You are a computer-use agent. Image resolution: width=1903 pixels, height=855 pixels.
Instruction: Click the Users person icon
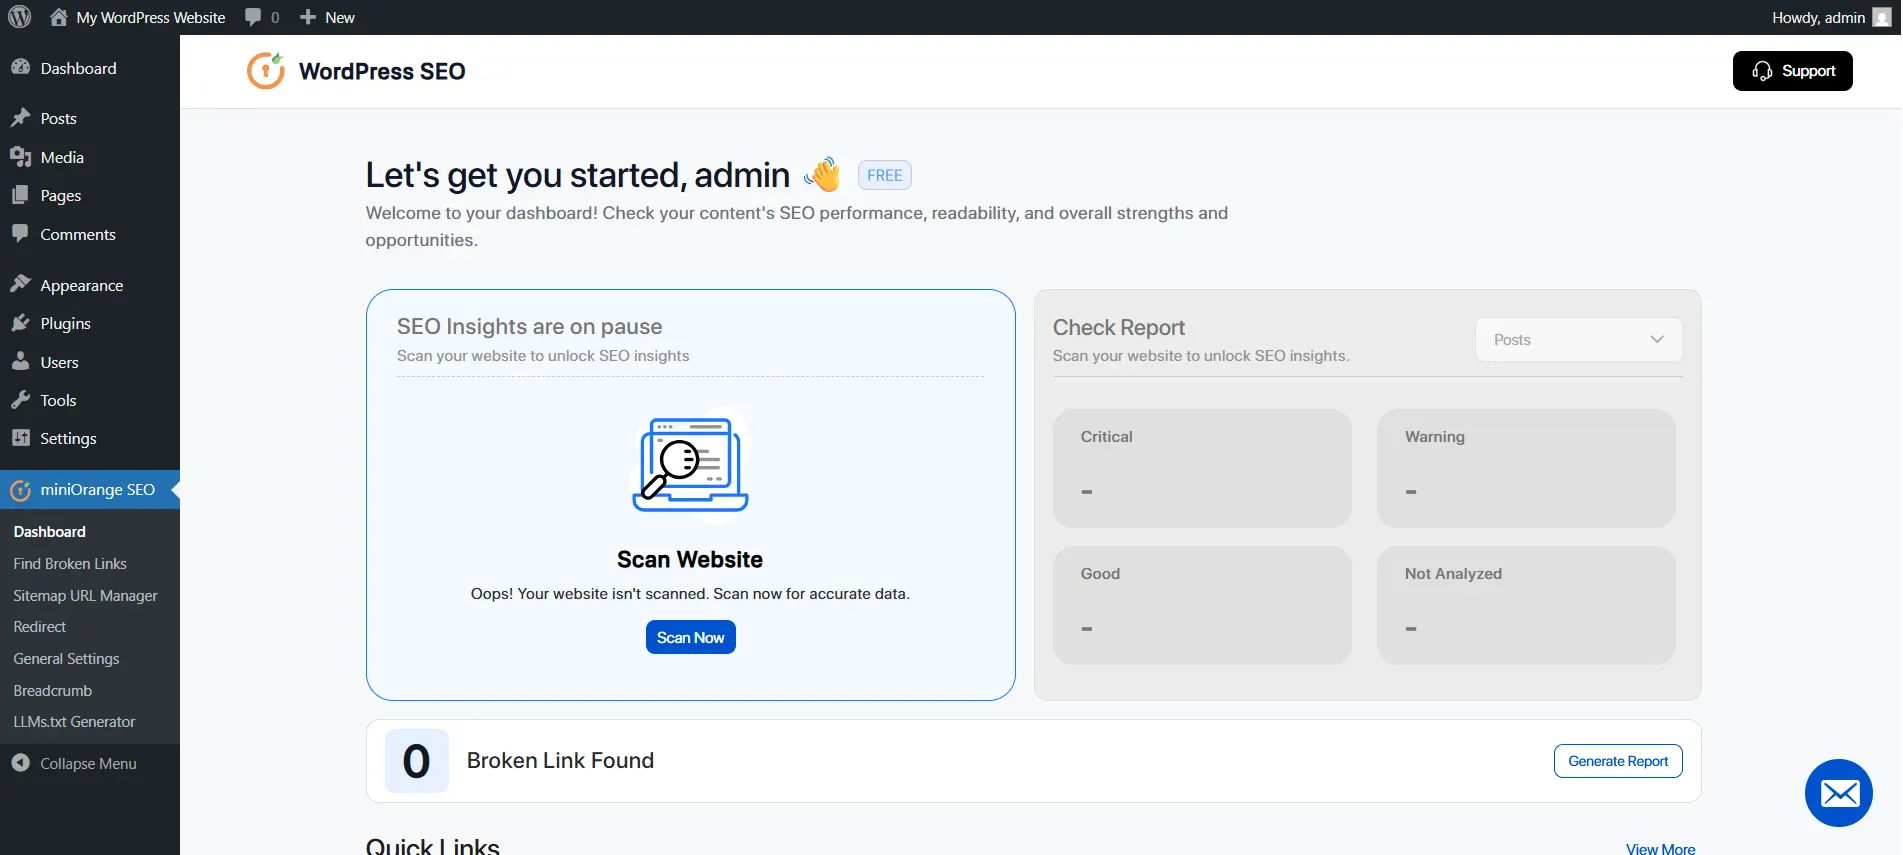point(21,362)
